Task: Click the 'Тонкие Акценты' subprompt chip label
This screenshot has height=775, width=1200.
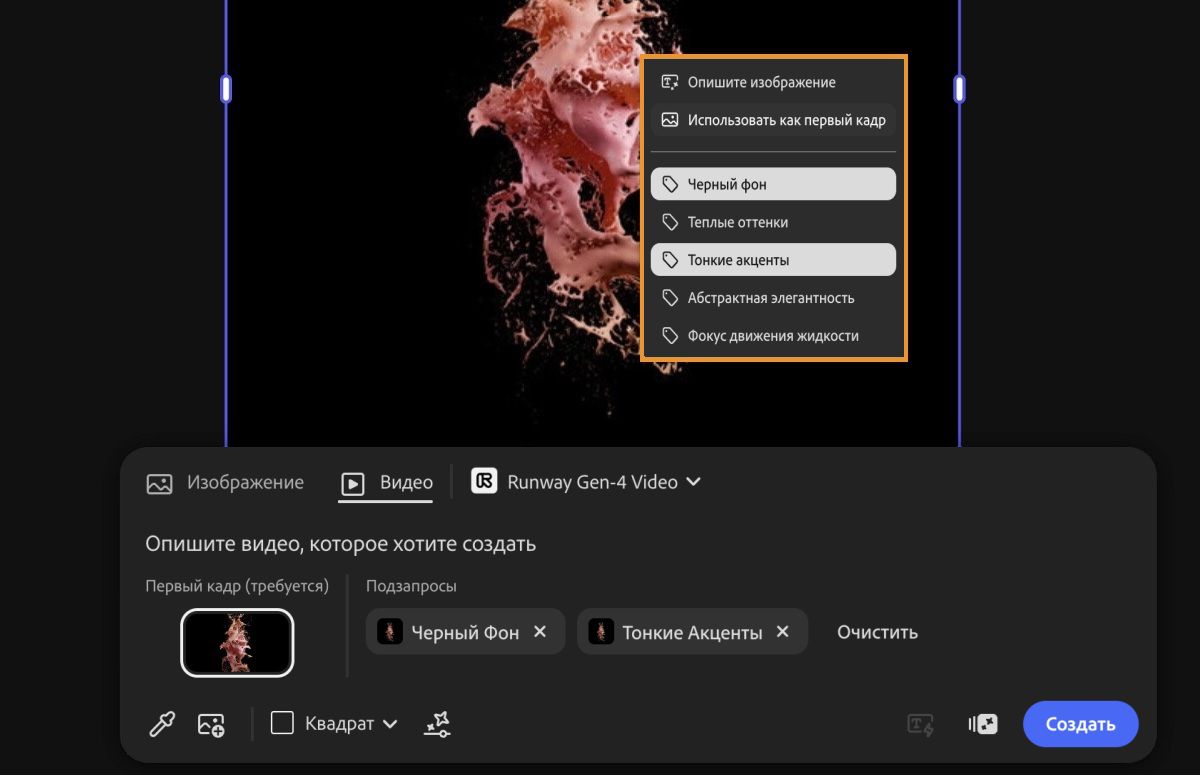Action: 692,633
